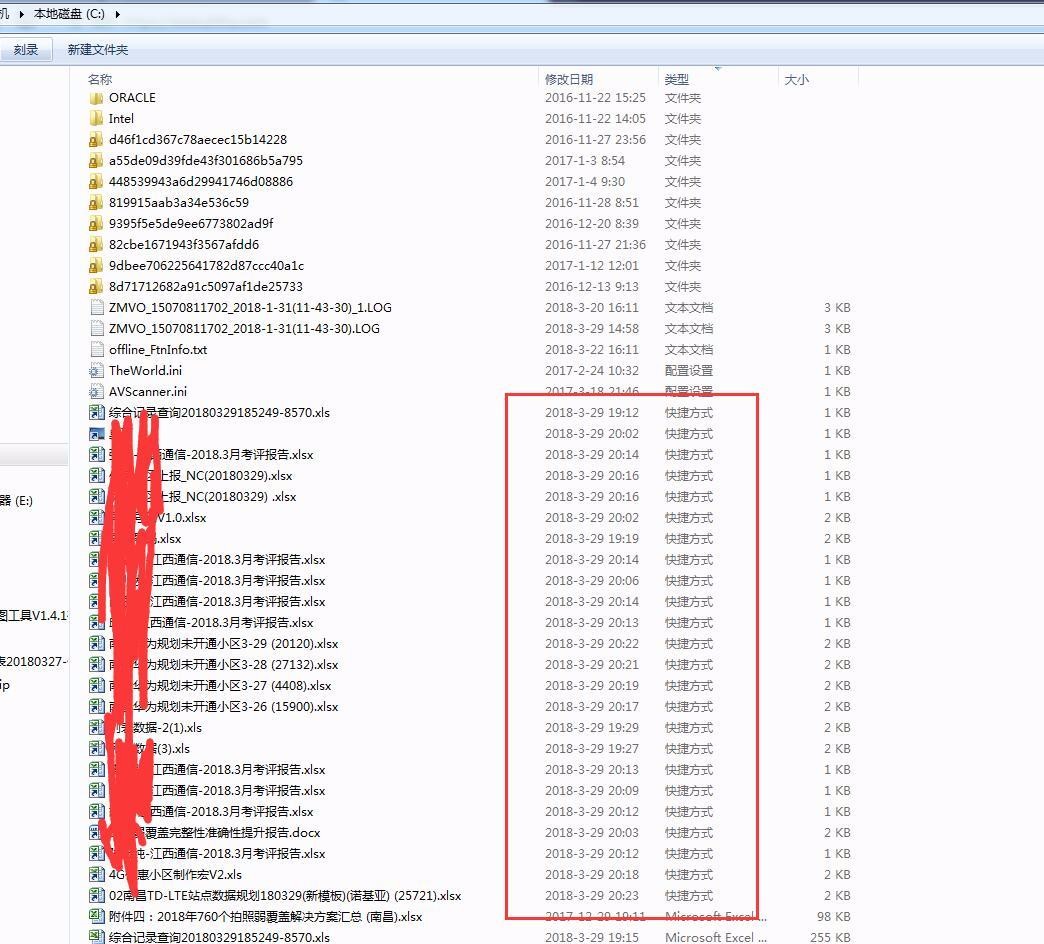The image size is (1044, 944).
Task: Click Excel icon of 华为规划未开通小区3-28 (27132).xlsx
Action: click(97, 664)
